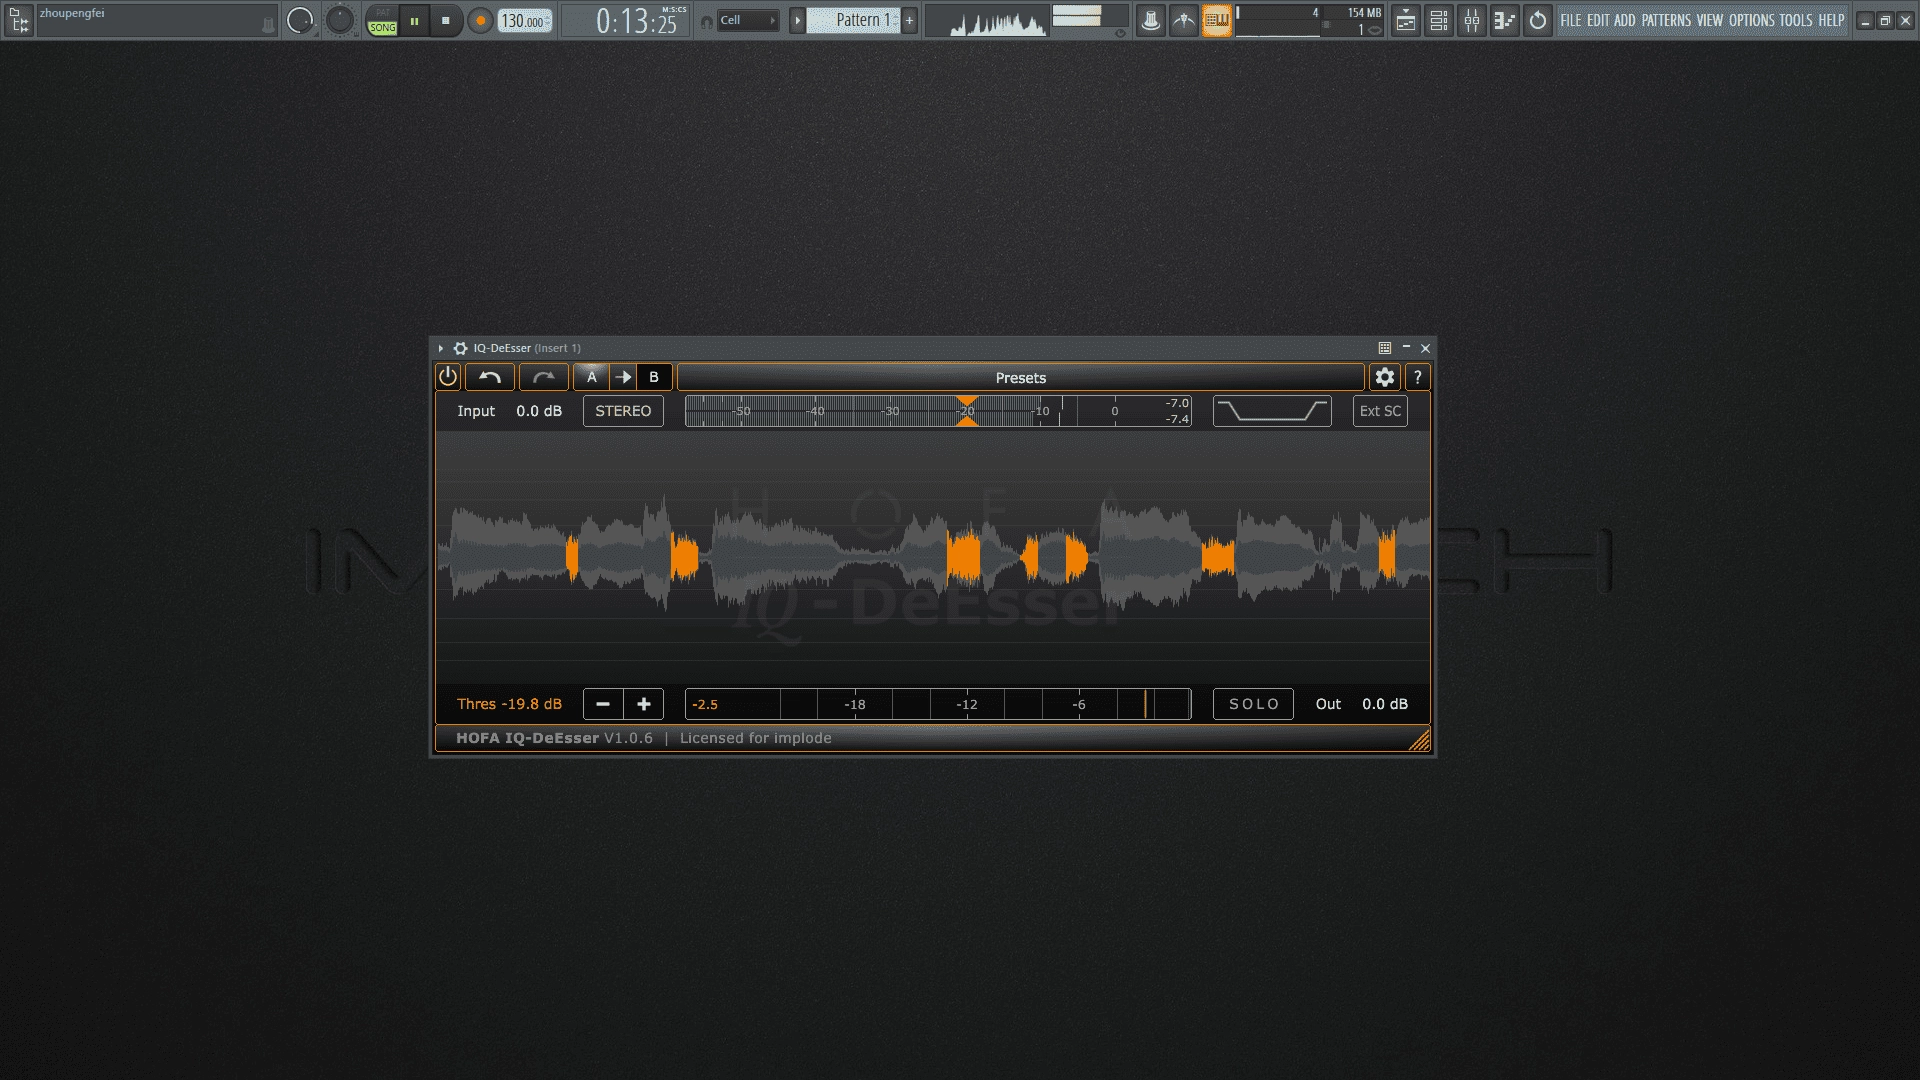Toggle IQ-DeEsser power bypass button
Image resolution: width=1920 pixels, height=1080 pixels.
click(448, 377)
